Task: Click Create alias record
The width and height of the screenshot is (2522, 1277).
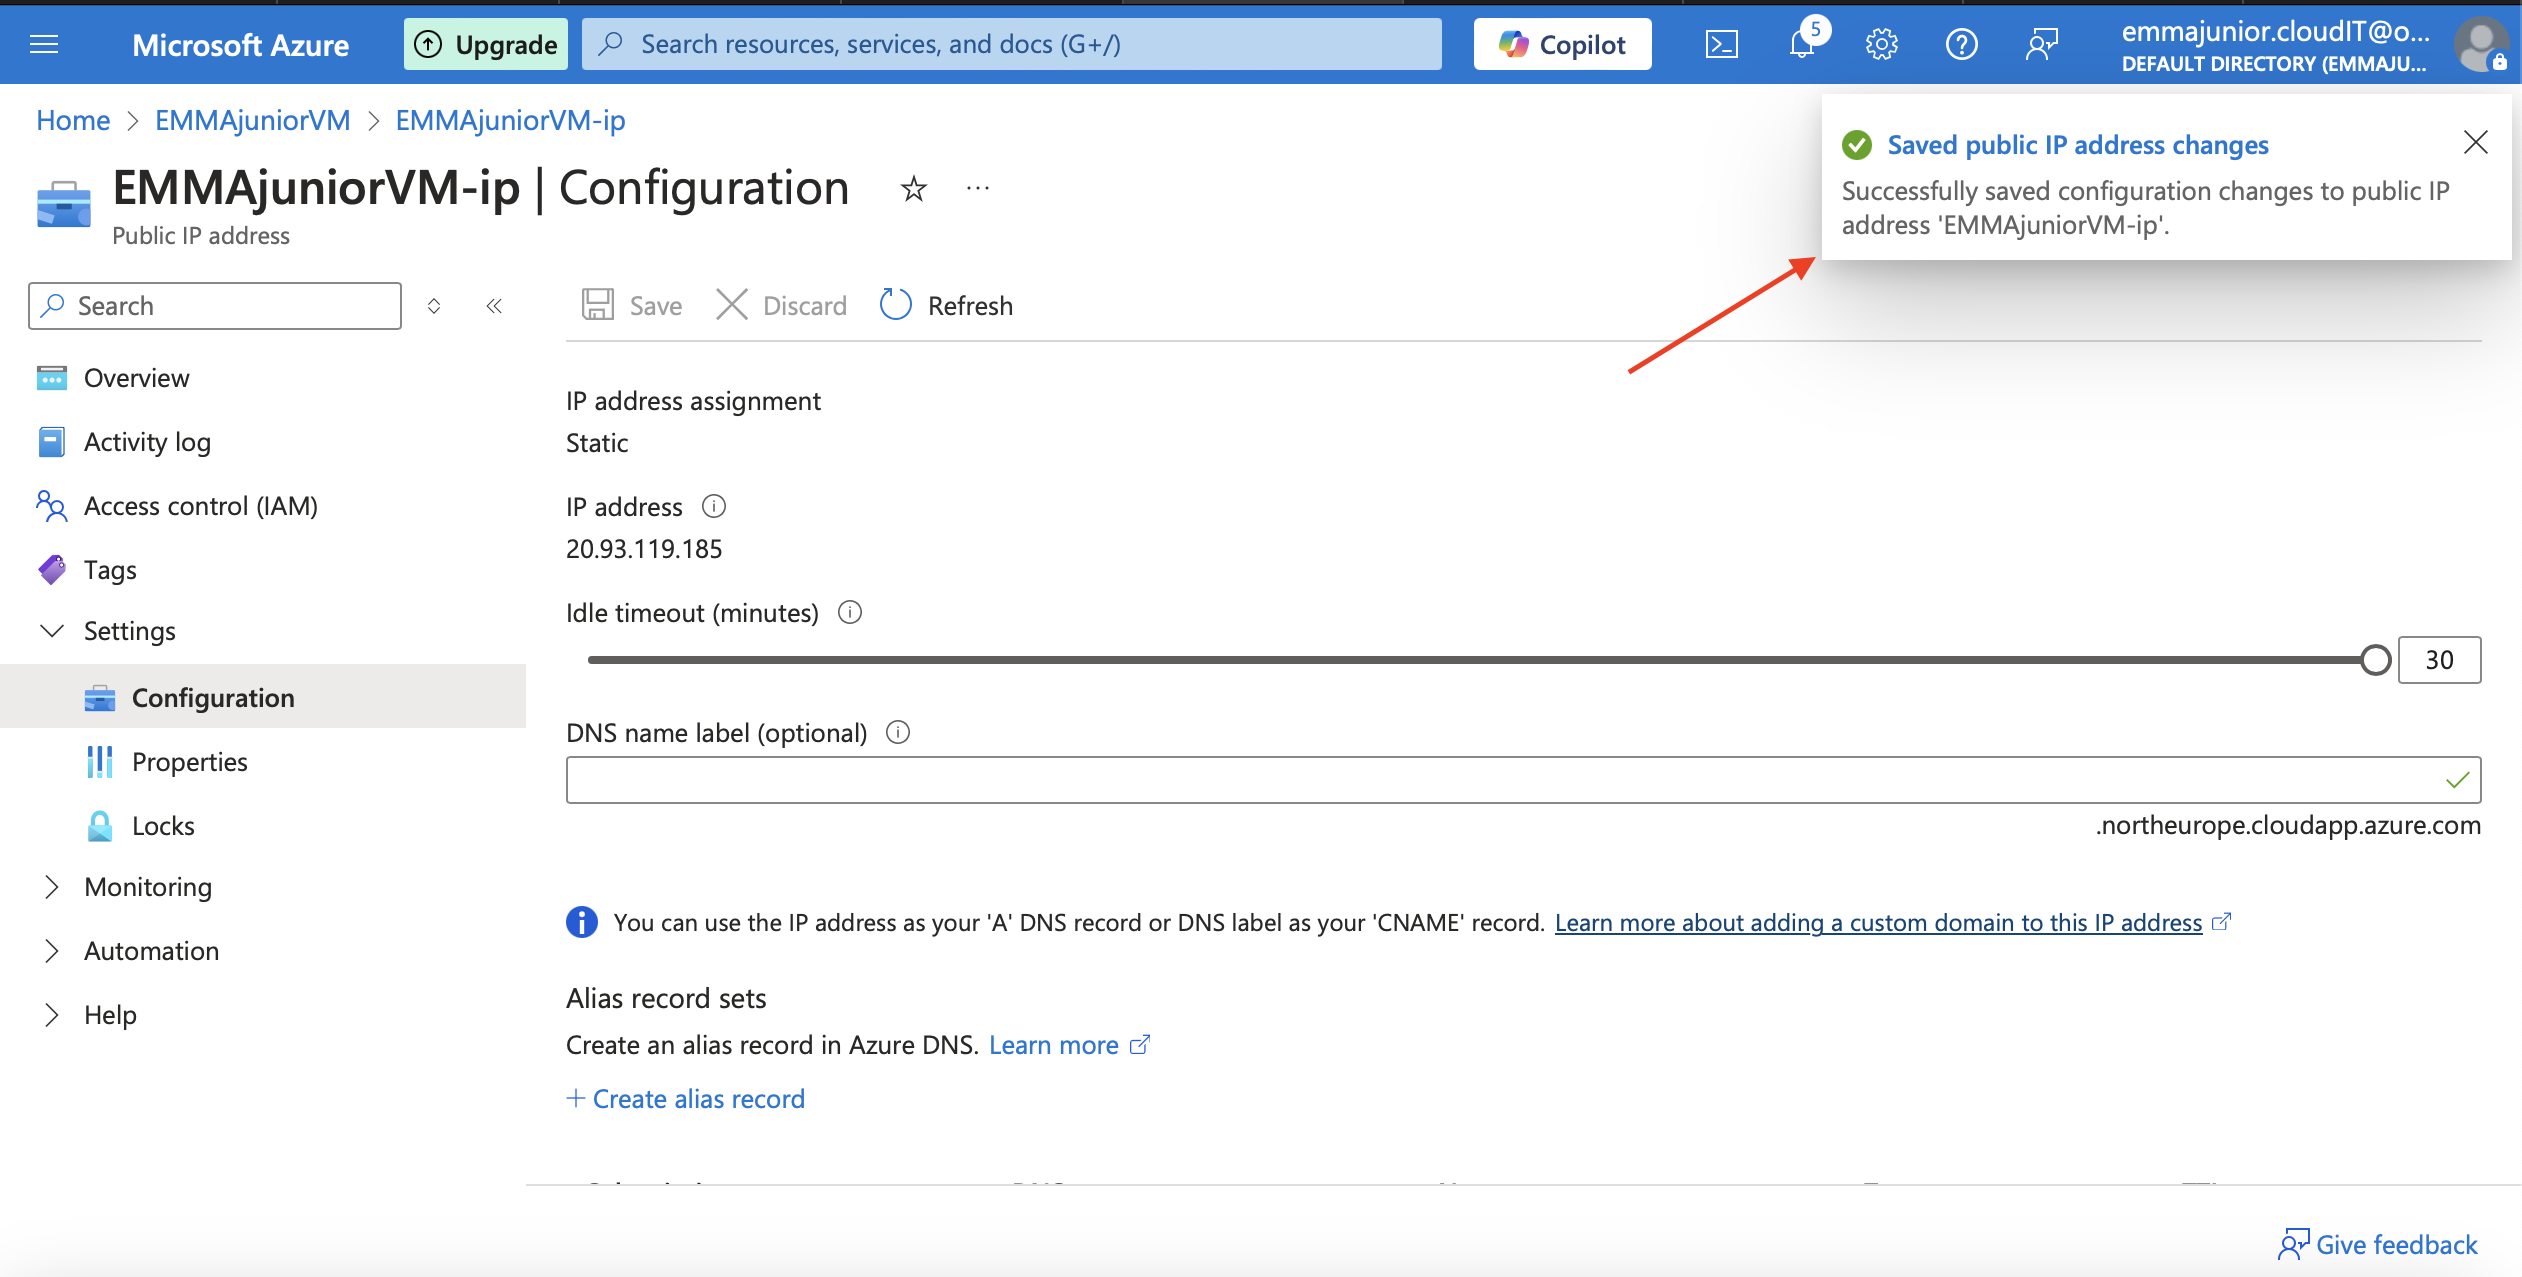Action: click(x=686, y=1099)
